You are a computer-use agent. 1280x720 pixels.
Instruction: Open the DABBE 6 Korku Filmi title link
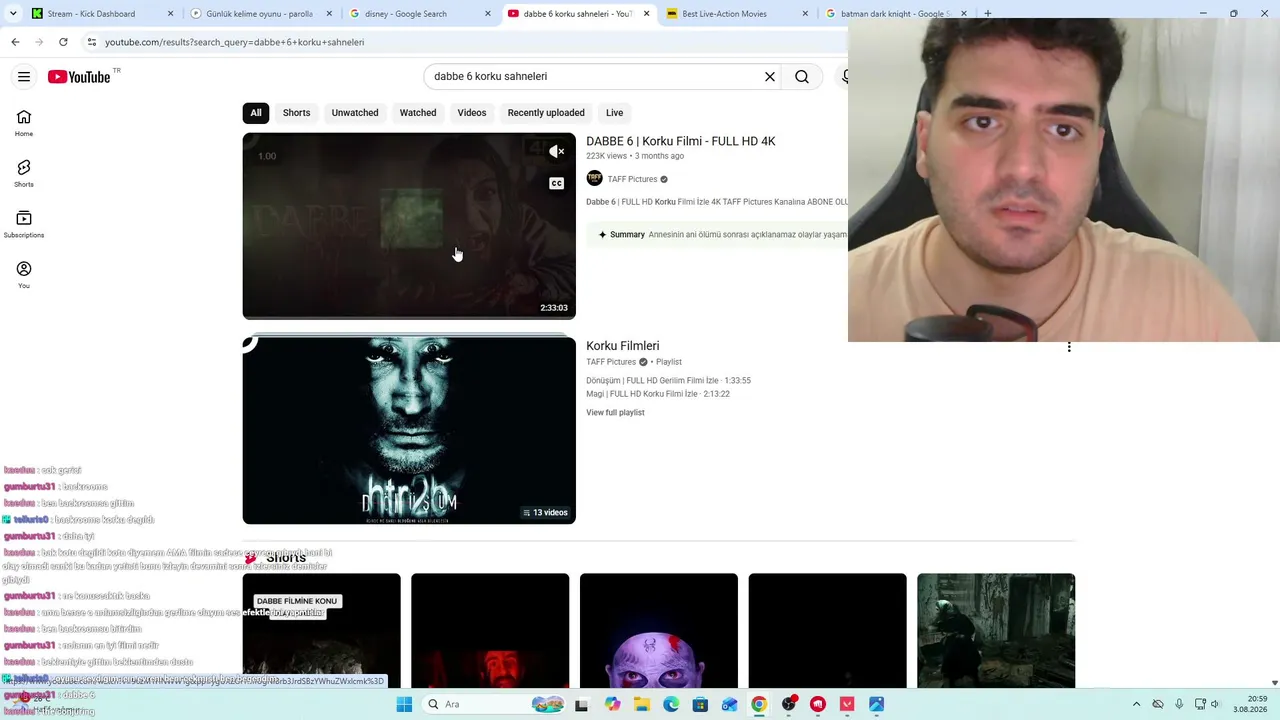click(681, 141)
